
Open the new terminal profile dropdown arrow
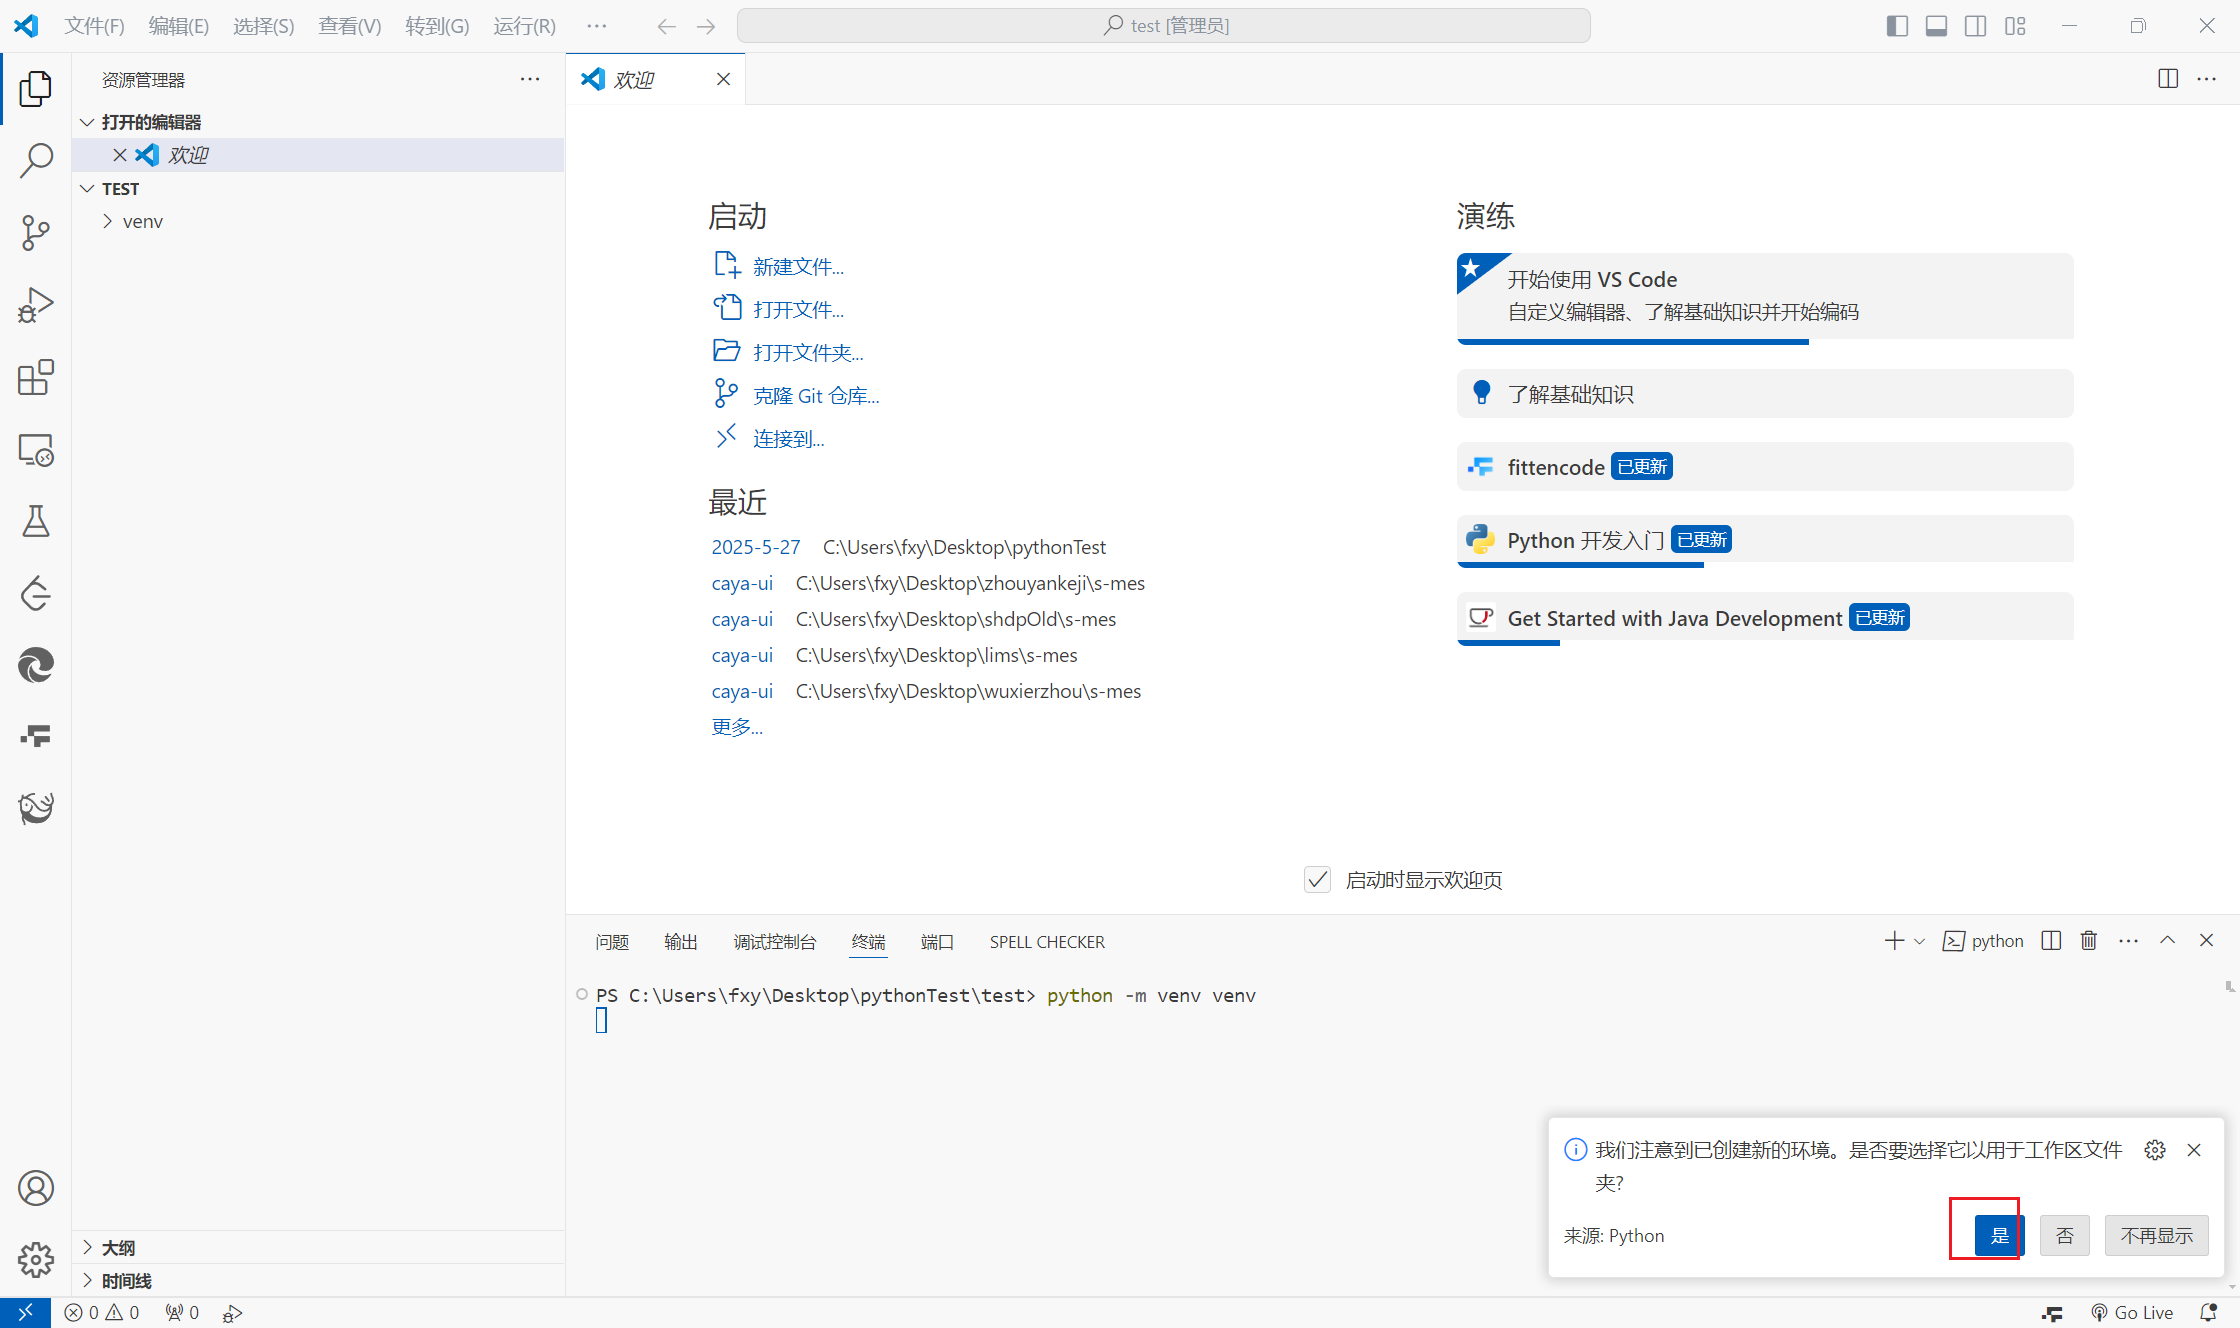pos(1919,941)
